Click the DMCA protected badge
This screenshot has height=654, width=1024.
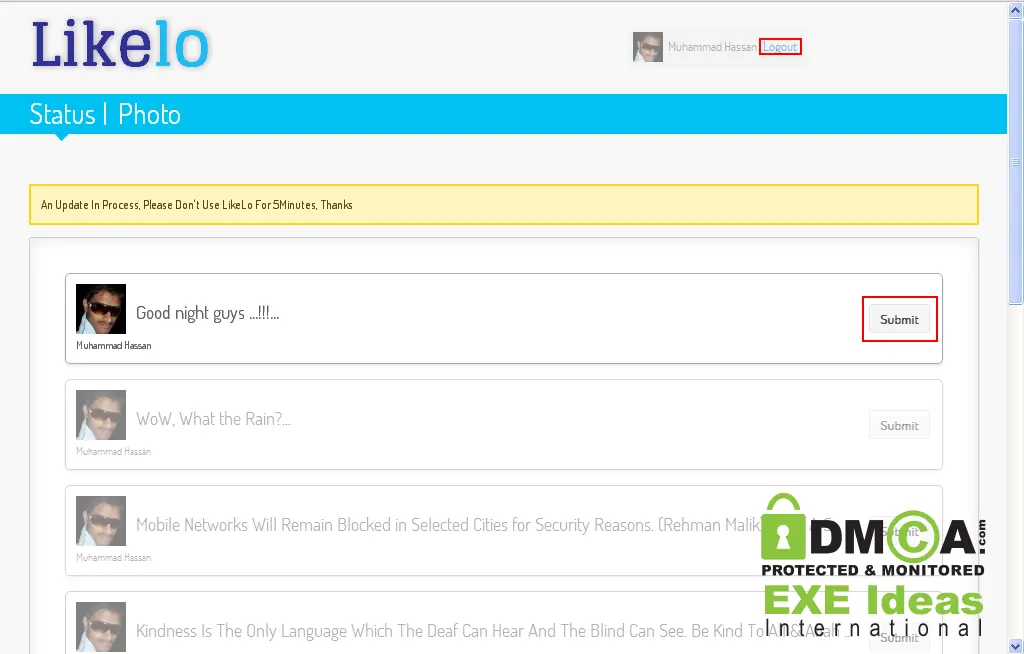coord(873,535)
